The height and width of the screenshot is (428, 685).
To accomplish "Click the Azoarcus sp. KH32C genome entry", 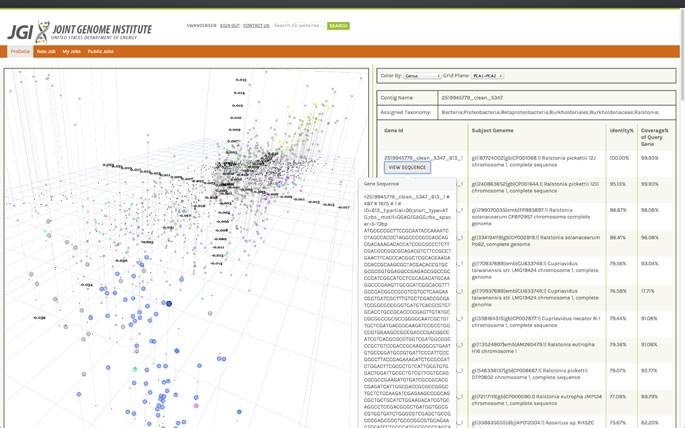I will [532, 423].
